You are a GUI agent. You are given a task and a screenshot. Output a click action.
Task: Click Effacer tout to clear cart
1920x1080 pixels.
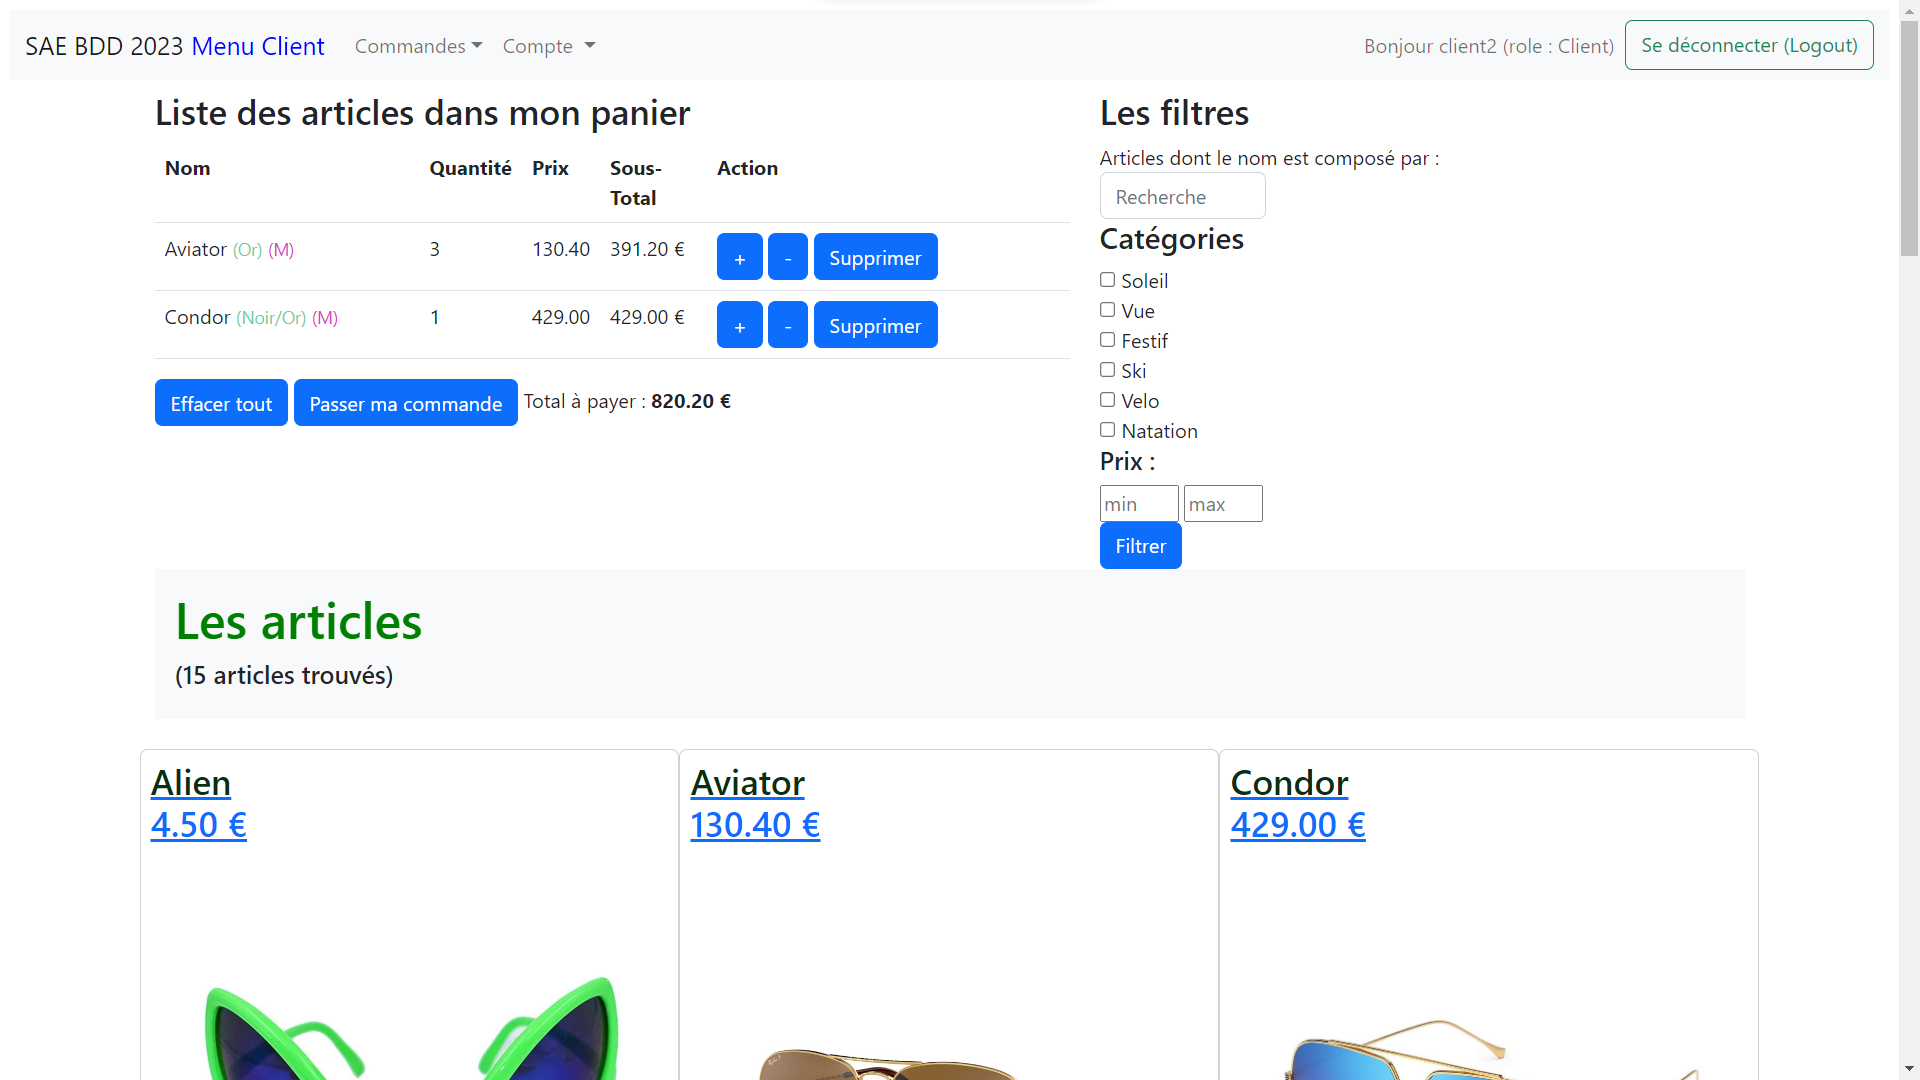[x=220, y=402]
